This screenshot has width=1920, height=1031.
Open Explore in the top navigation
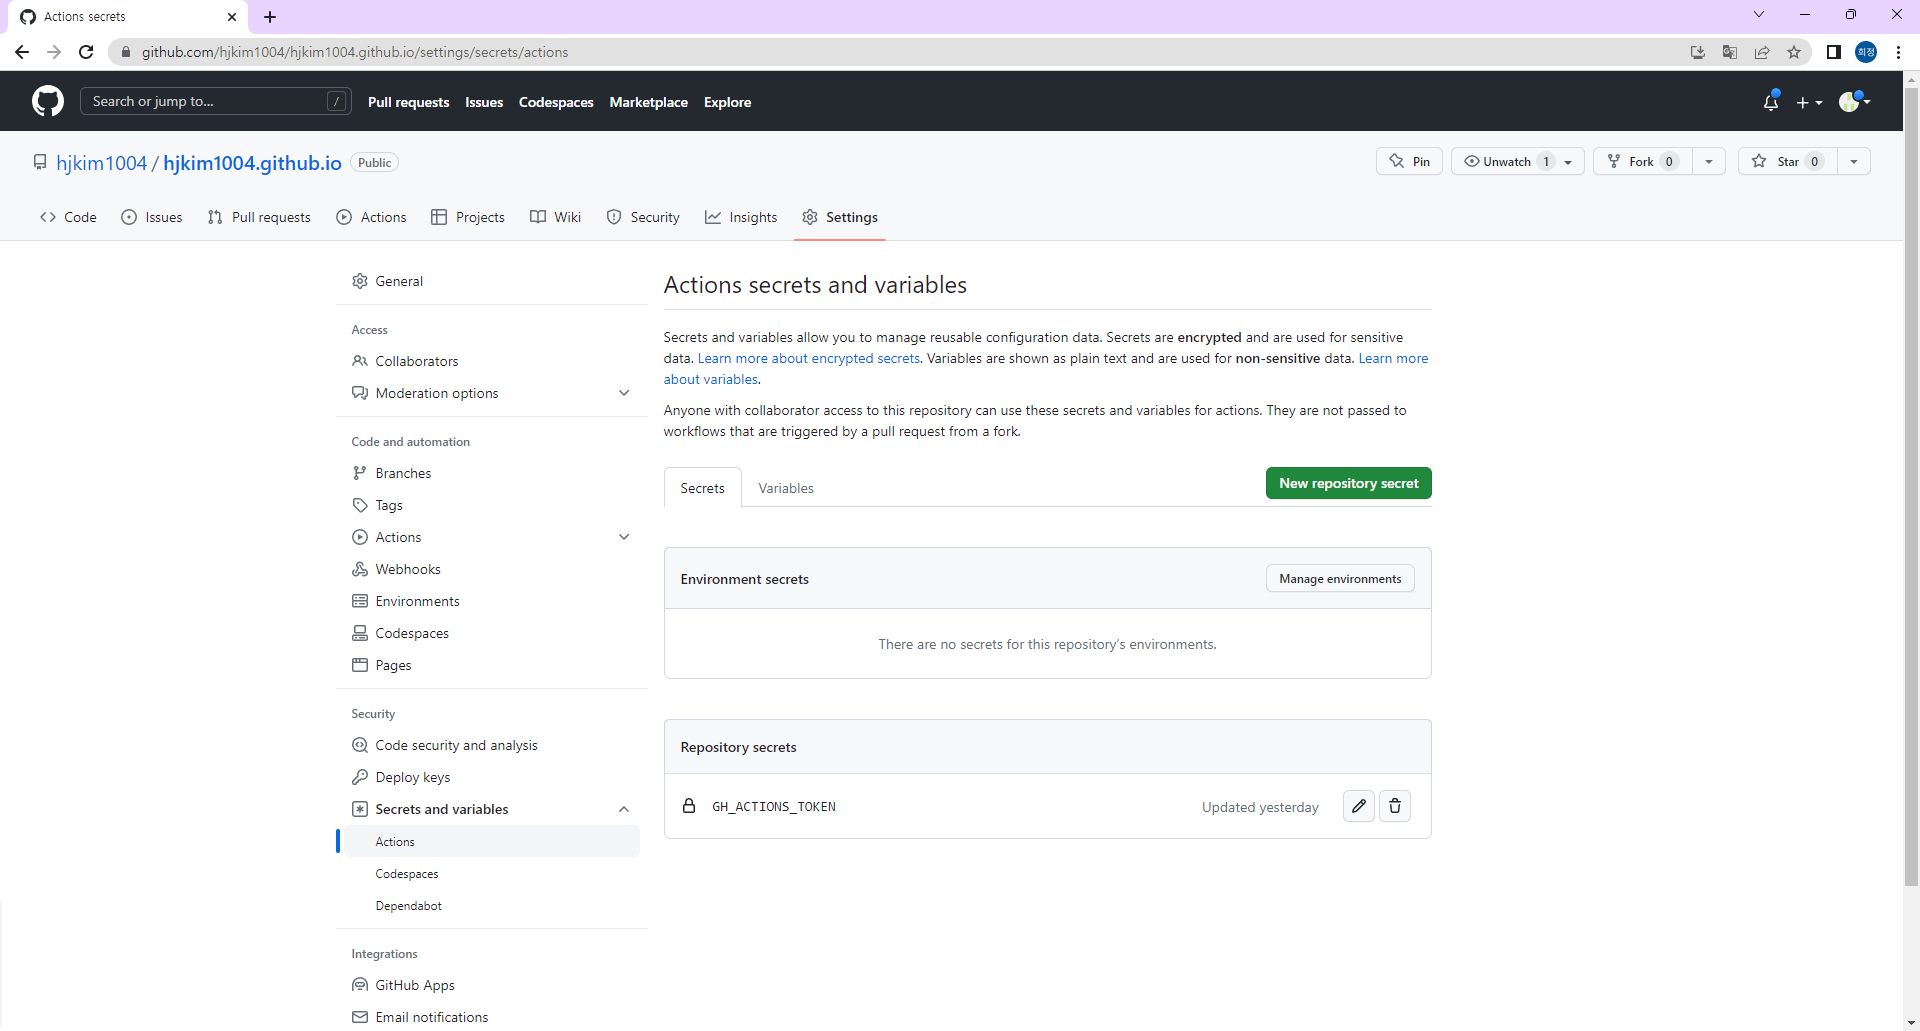coord(727,102)
